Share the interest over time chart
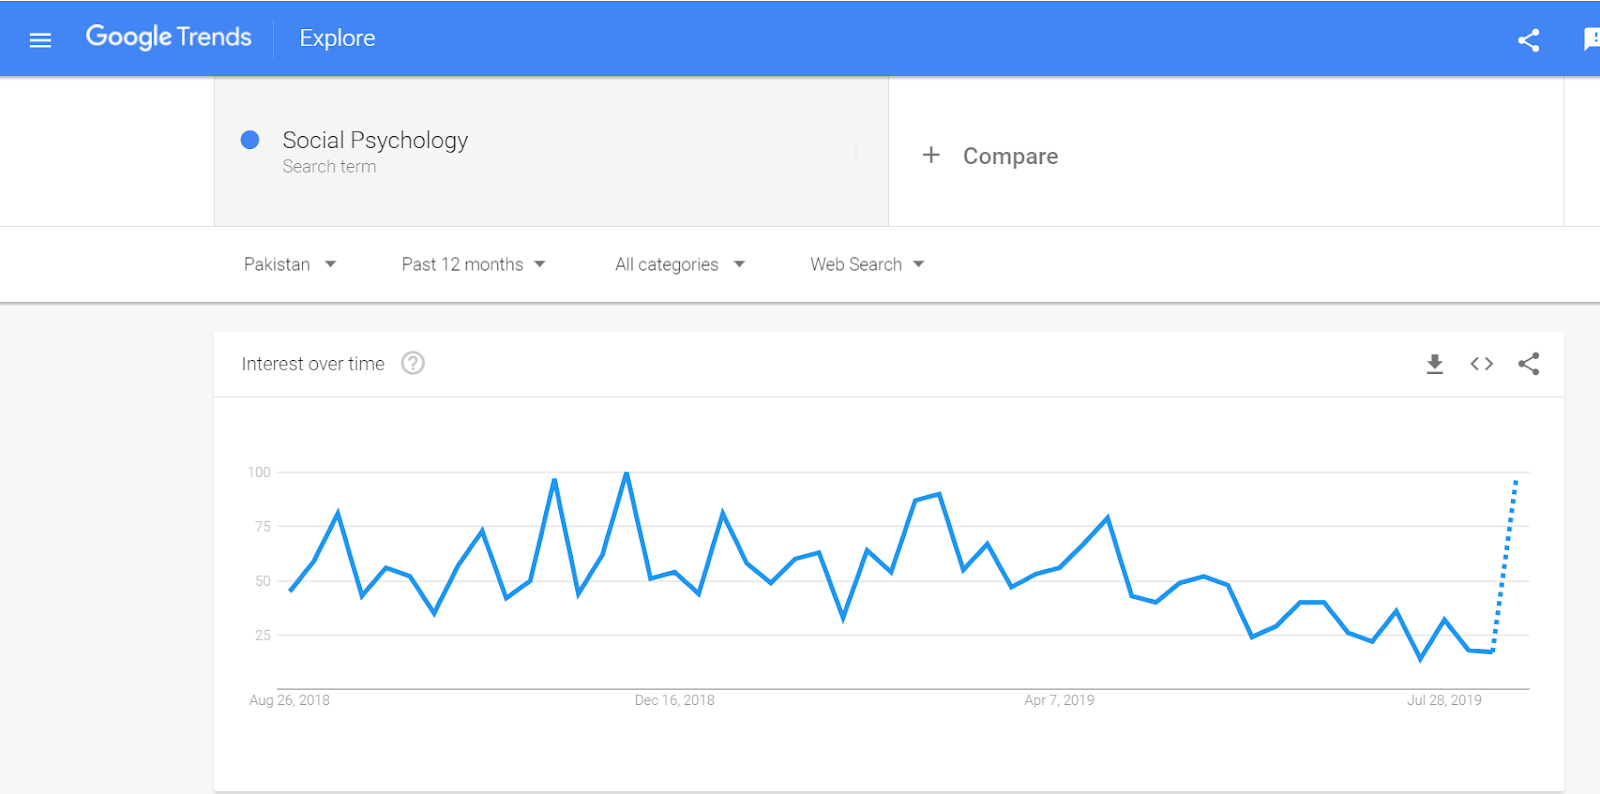 coord(1528,364)
